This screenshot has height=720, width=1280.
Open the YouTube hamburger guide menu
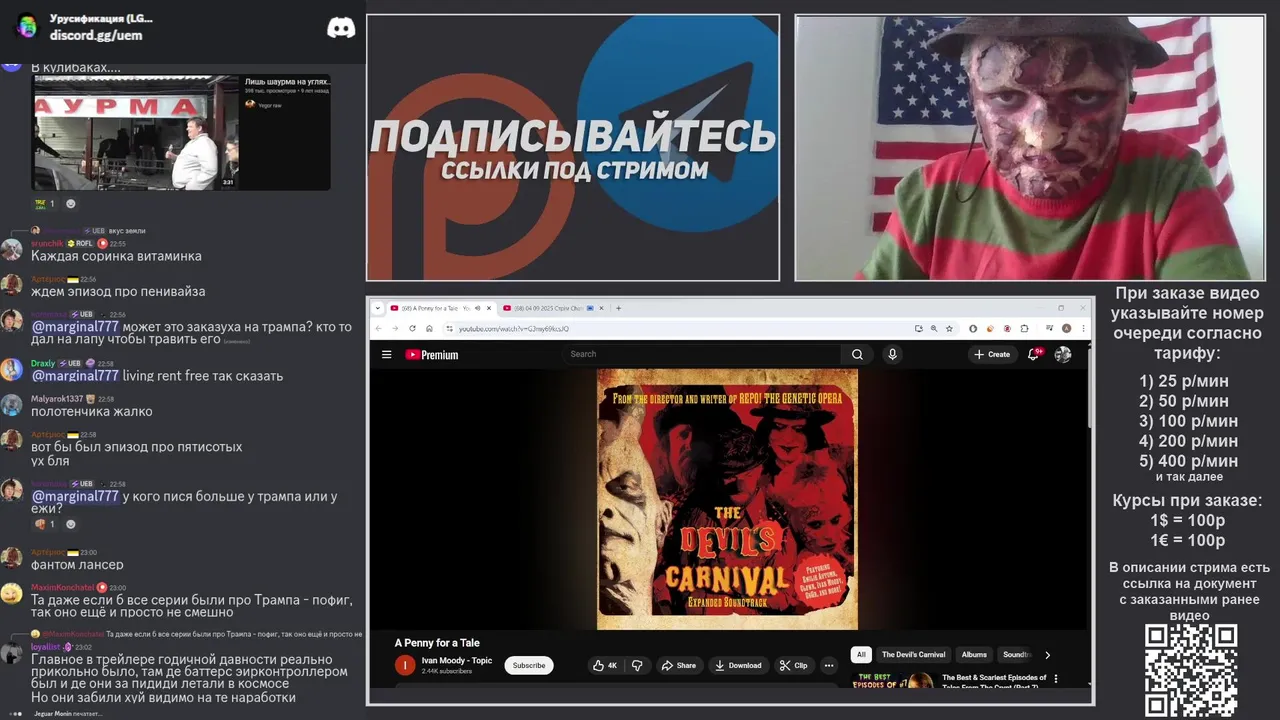coord(386,354)
